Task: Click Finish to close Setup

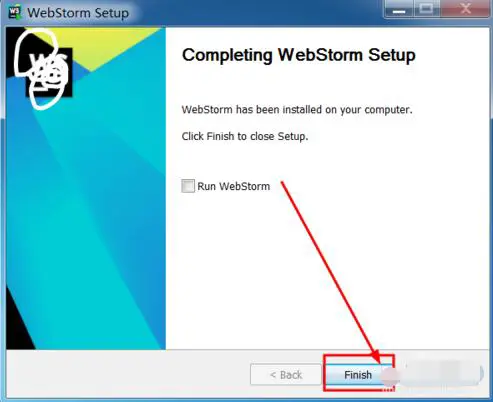Action: [358, 375]
